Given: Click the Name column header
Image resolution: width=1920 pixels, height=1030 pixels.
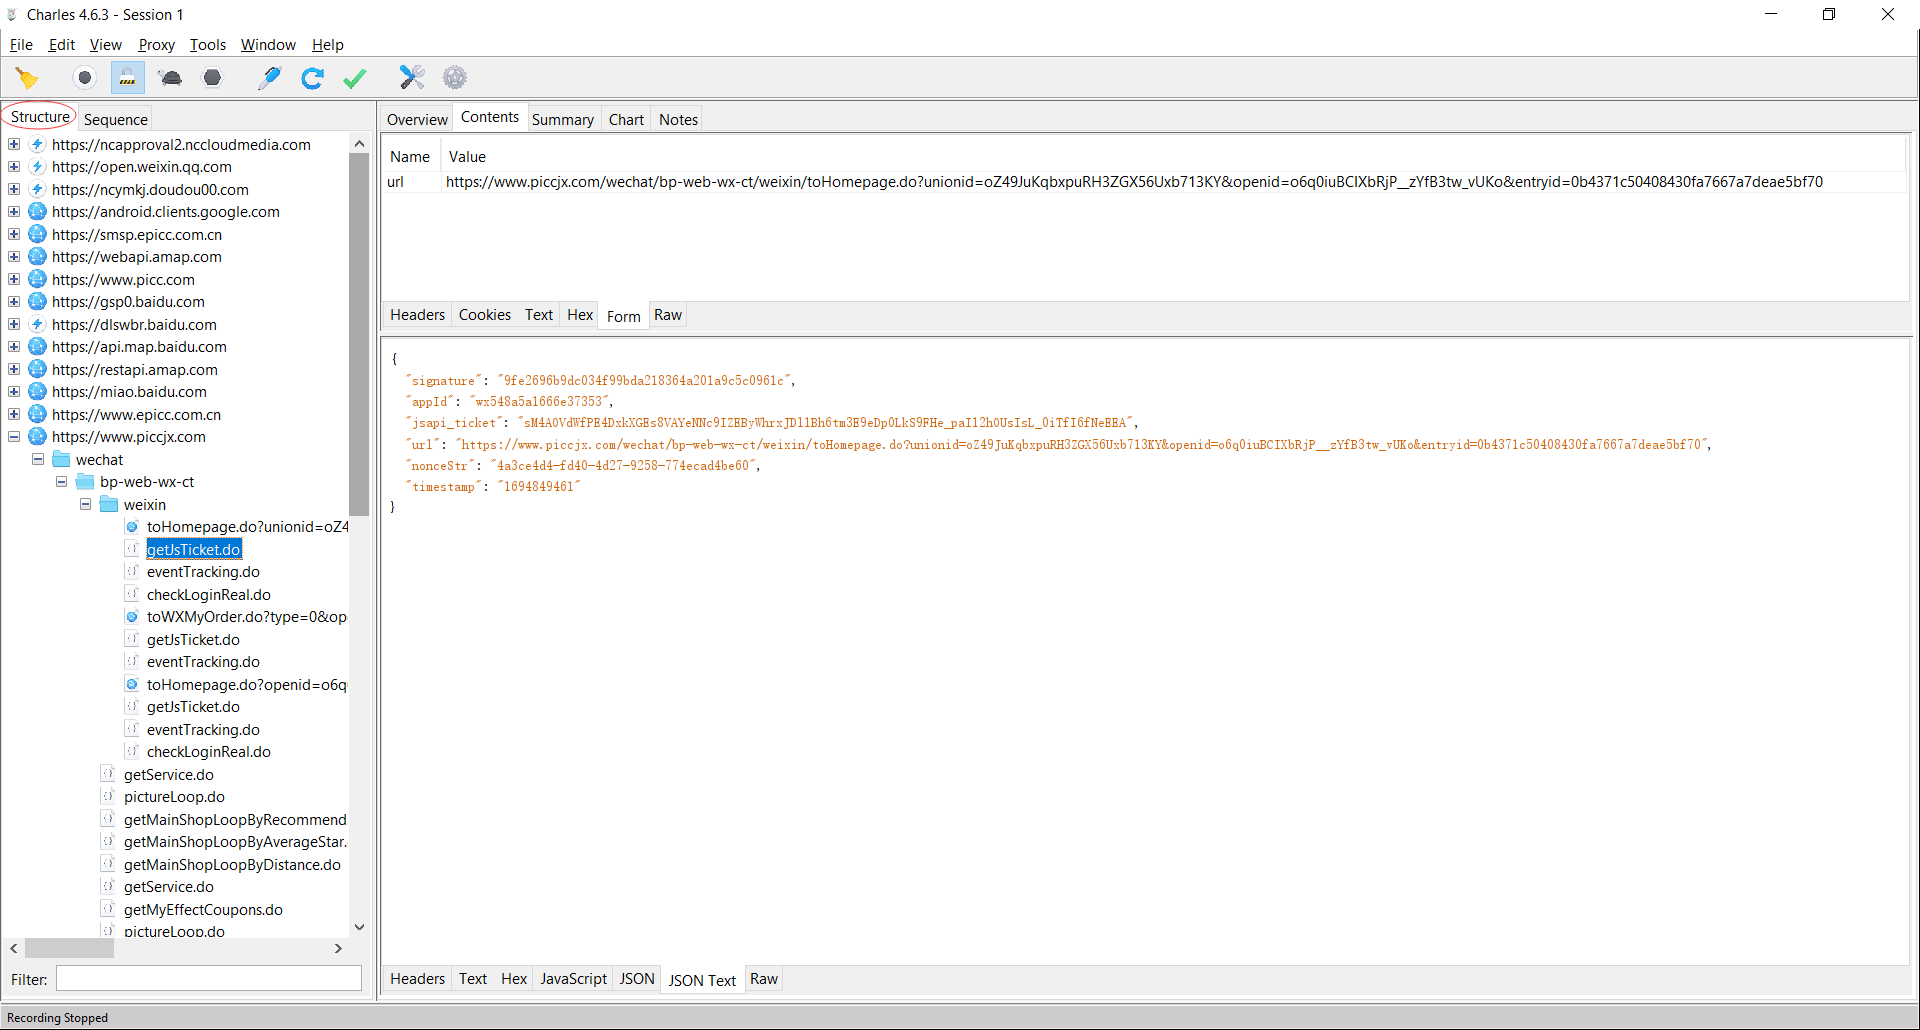Looking at the screenshot, I should click(x=410, y=157).
